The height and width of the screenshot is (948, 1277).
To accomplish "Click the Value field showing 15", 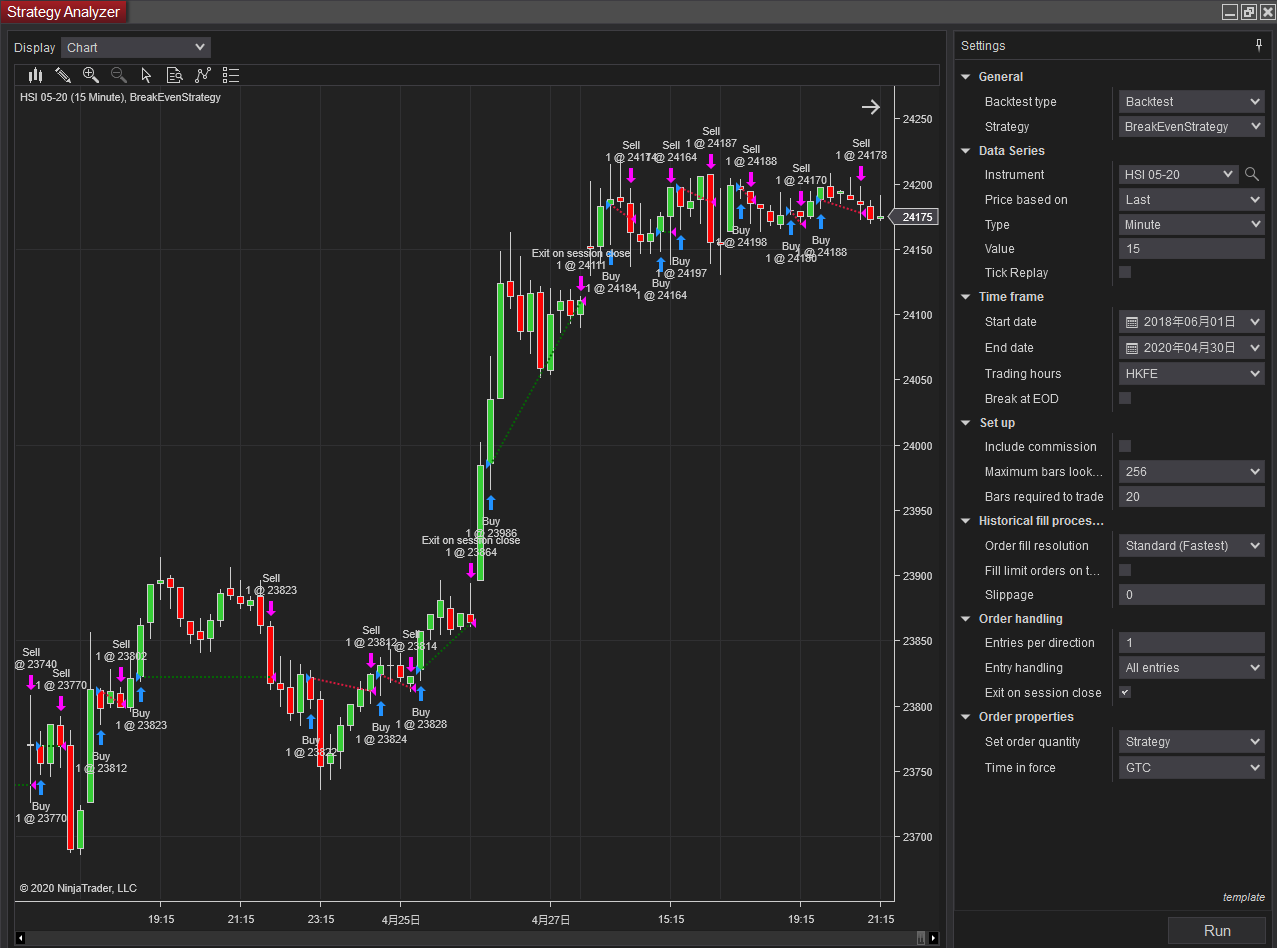I will tap(1192, 248).
